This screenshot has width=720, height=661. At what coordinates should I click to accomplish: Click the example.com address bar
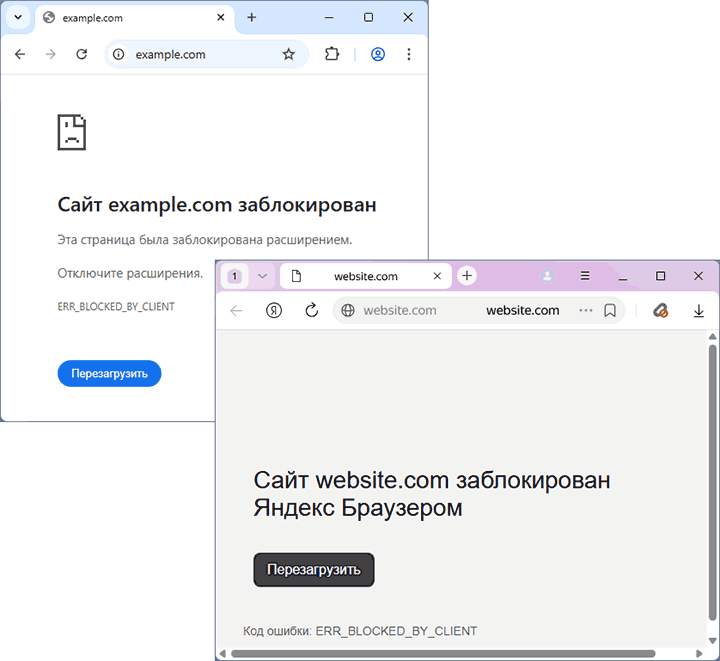coord(206,54)
